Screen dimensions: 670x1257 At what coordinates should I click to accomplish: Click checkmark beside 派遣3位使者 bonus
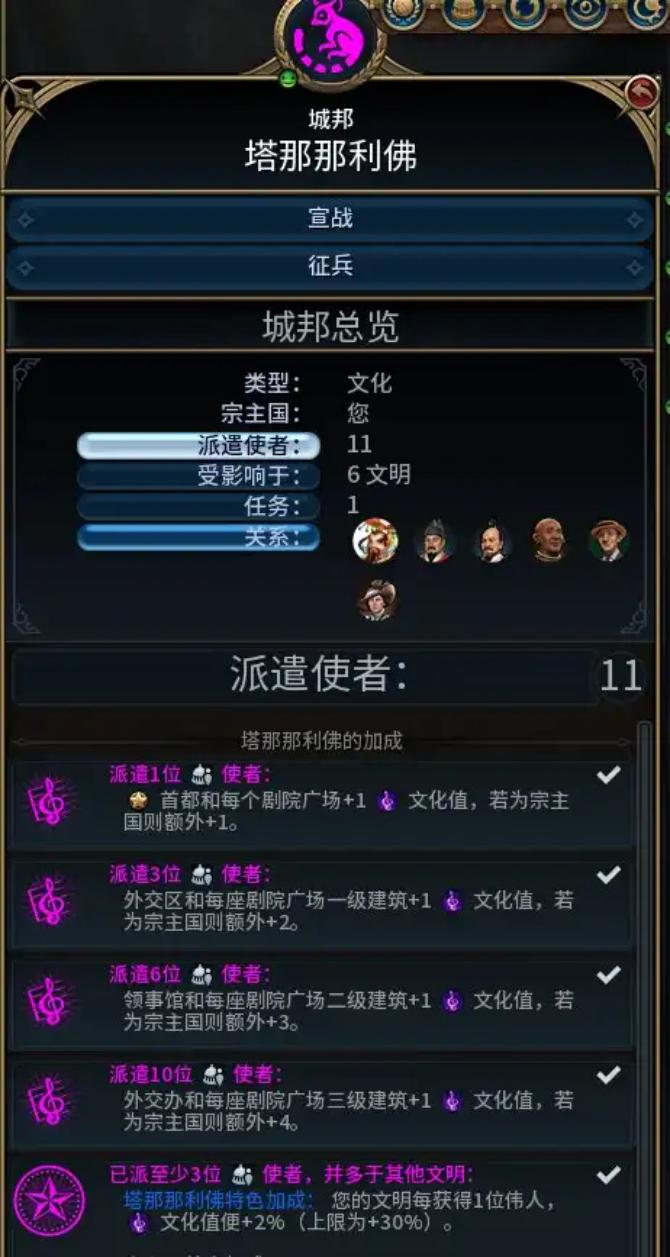[608, 875]
